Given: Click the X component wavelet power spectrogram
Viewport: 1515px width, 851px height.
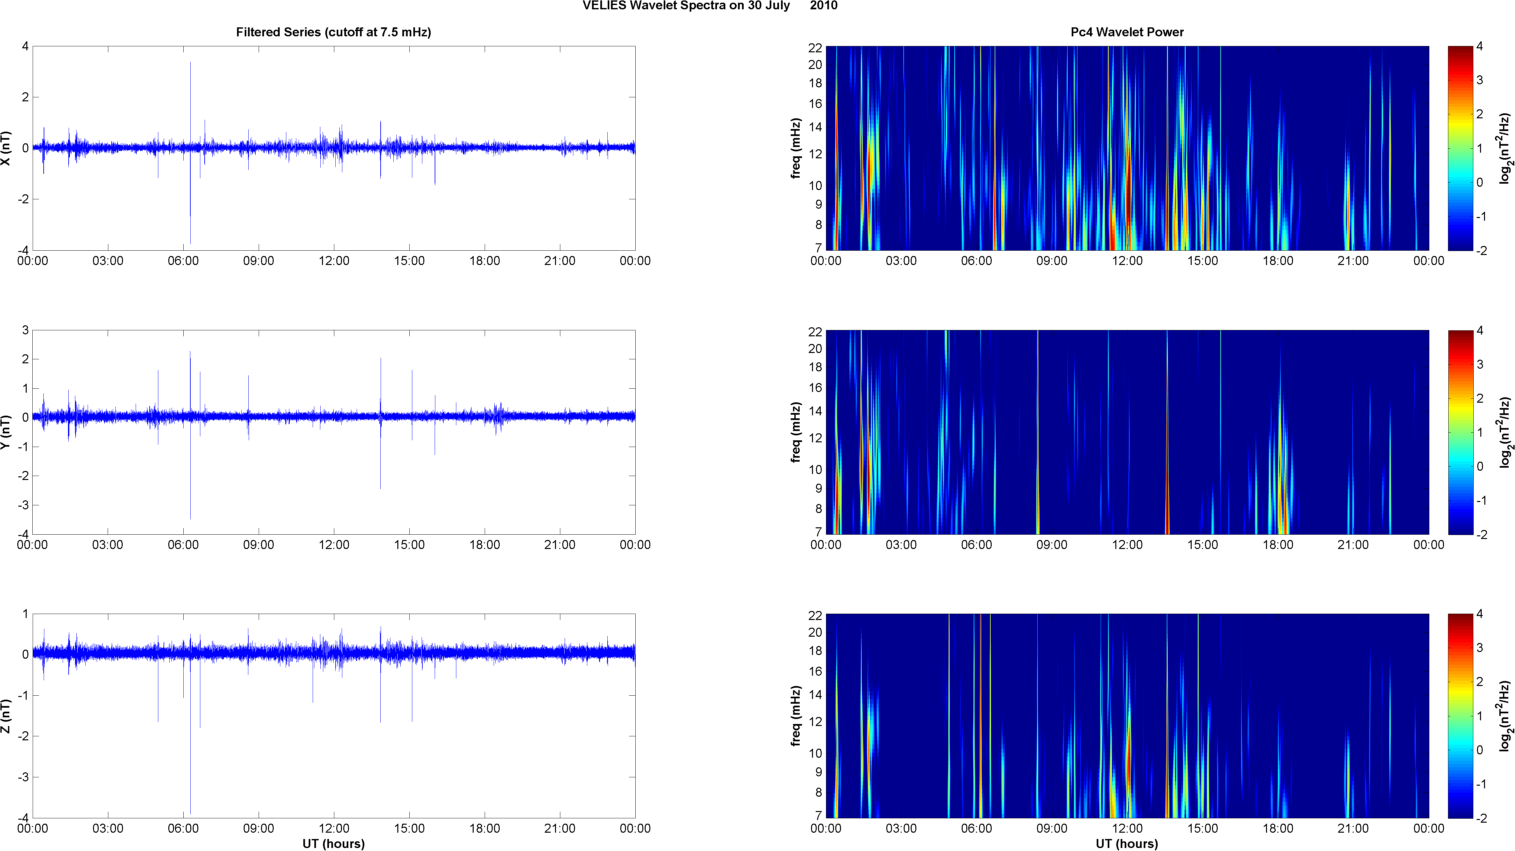Looking at the screenshot, I should point(1127,148).
